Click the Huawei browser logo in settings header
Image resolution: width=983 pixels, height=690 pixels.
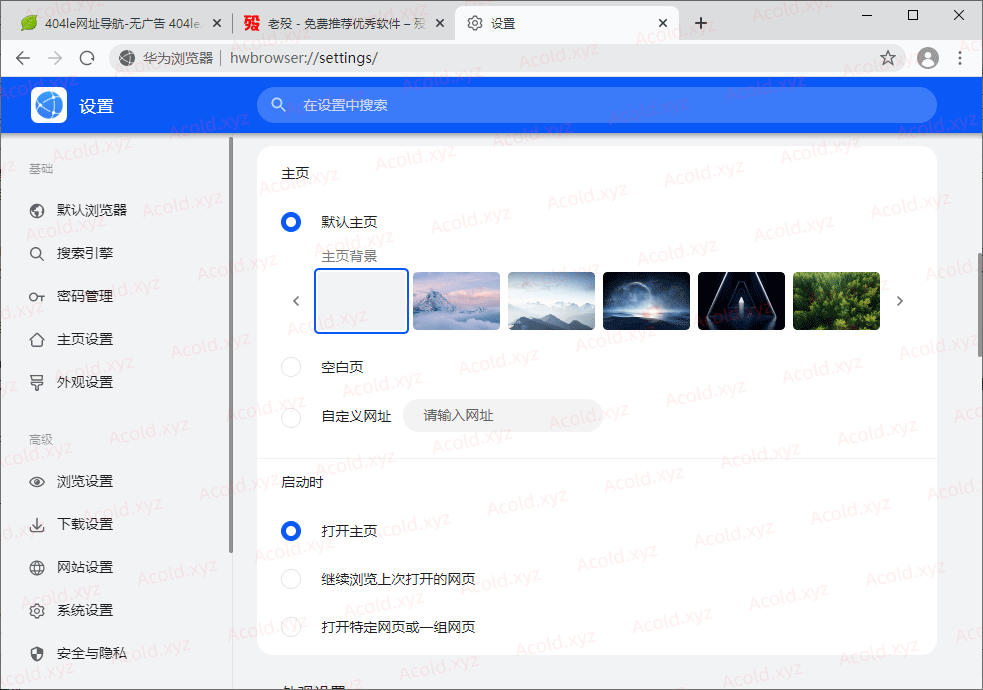click(x=49, y=105)
